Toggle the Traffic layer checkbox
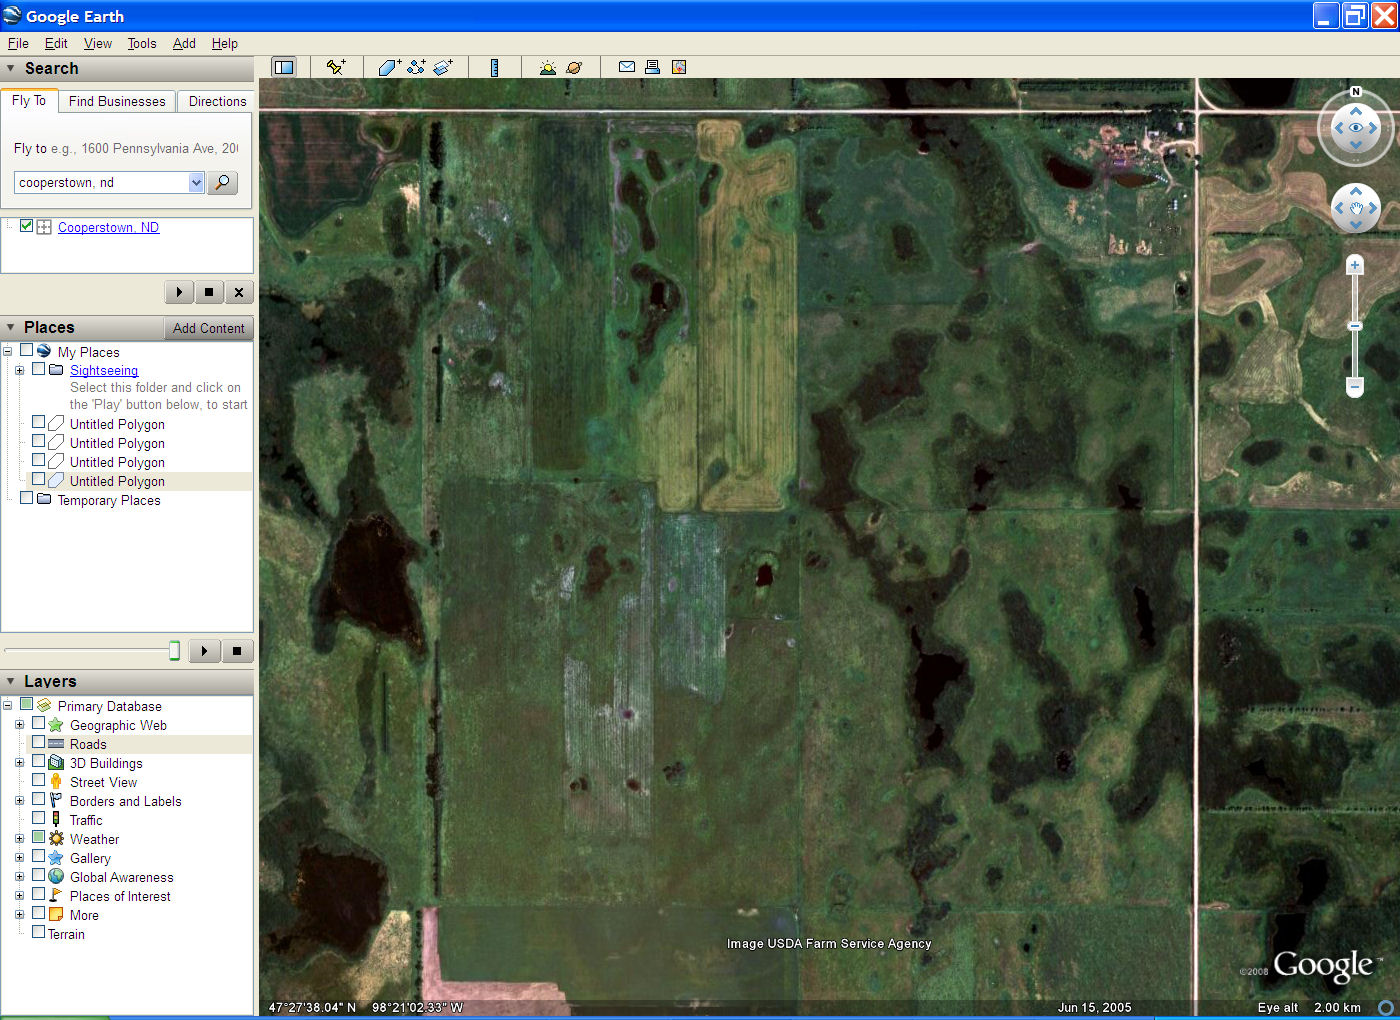This screenshot has width=1400, height=1020. pos(39,819)
